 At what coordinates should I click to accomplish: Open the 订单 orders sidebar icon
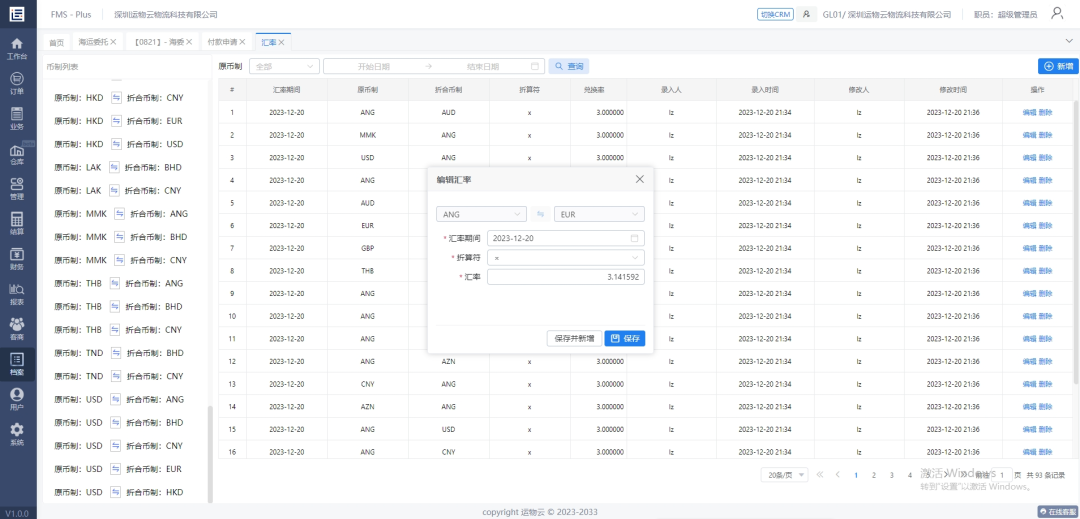pyautogui.click(x=17, y=83)
